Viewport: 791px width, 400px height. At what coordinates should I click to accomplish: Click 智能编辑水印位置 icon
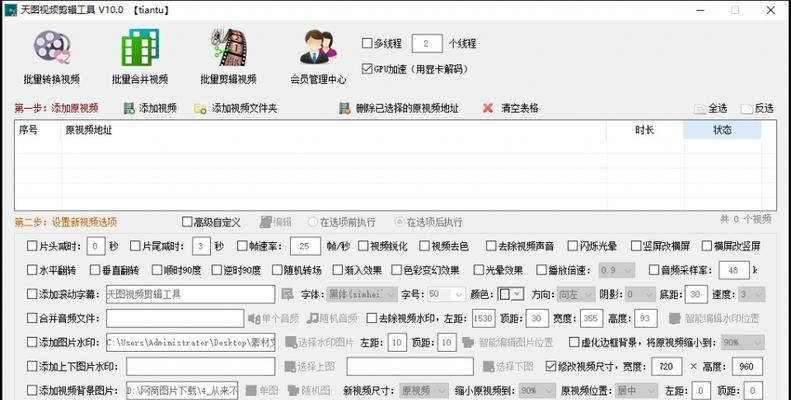pyautogui.click(x=675, y=318)
